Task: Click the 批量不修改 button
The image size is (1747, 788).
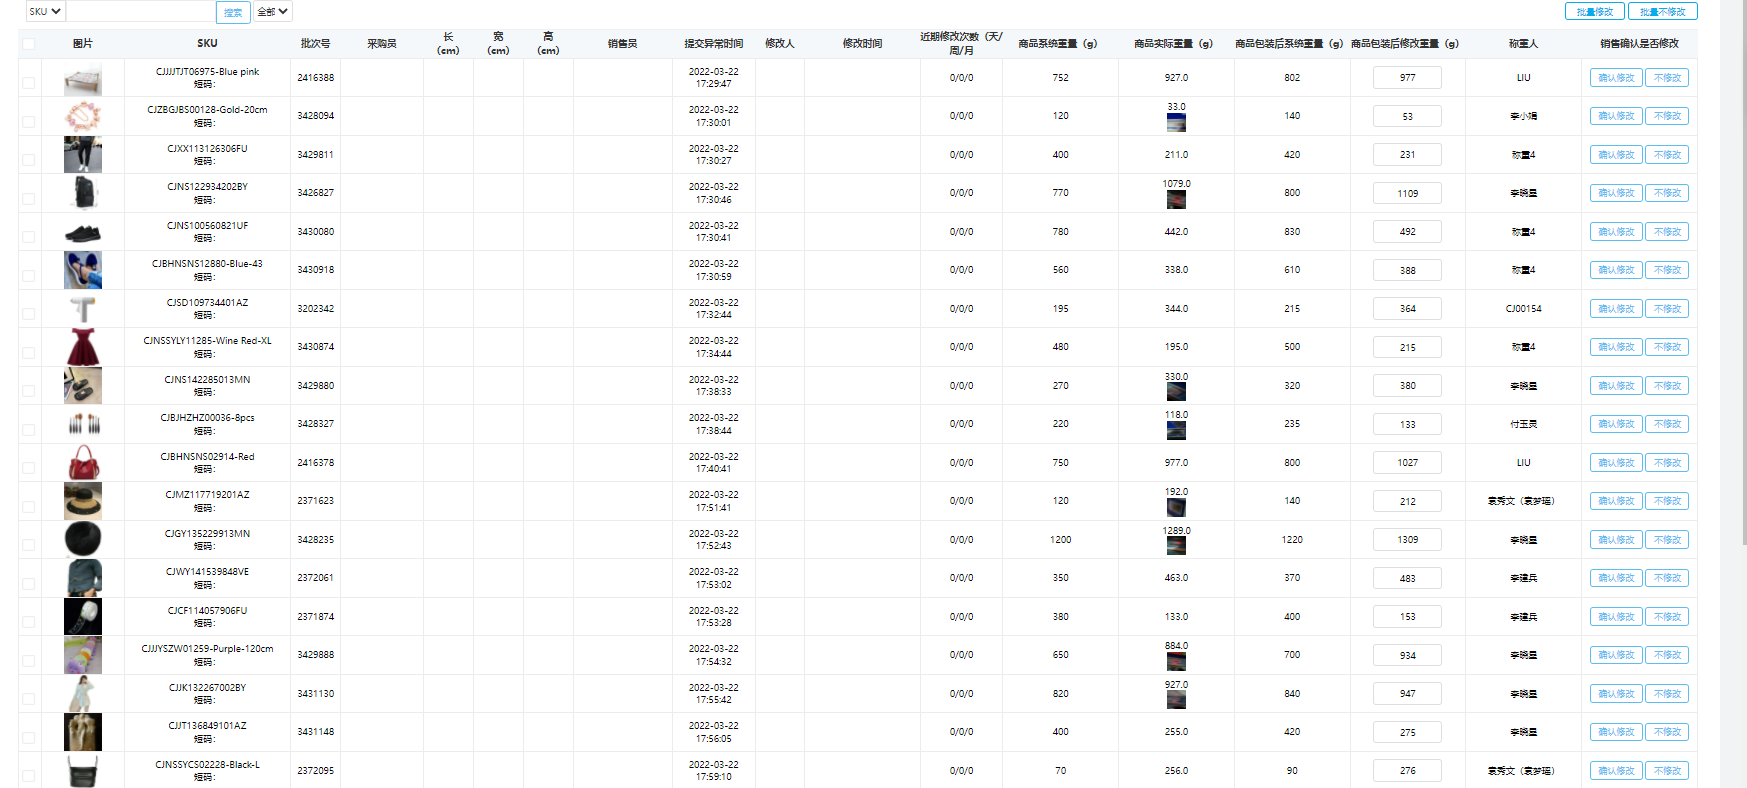Action: (x=1662, y=11)
